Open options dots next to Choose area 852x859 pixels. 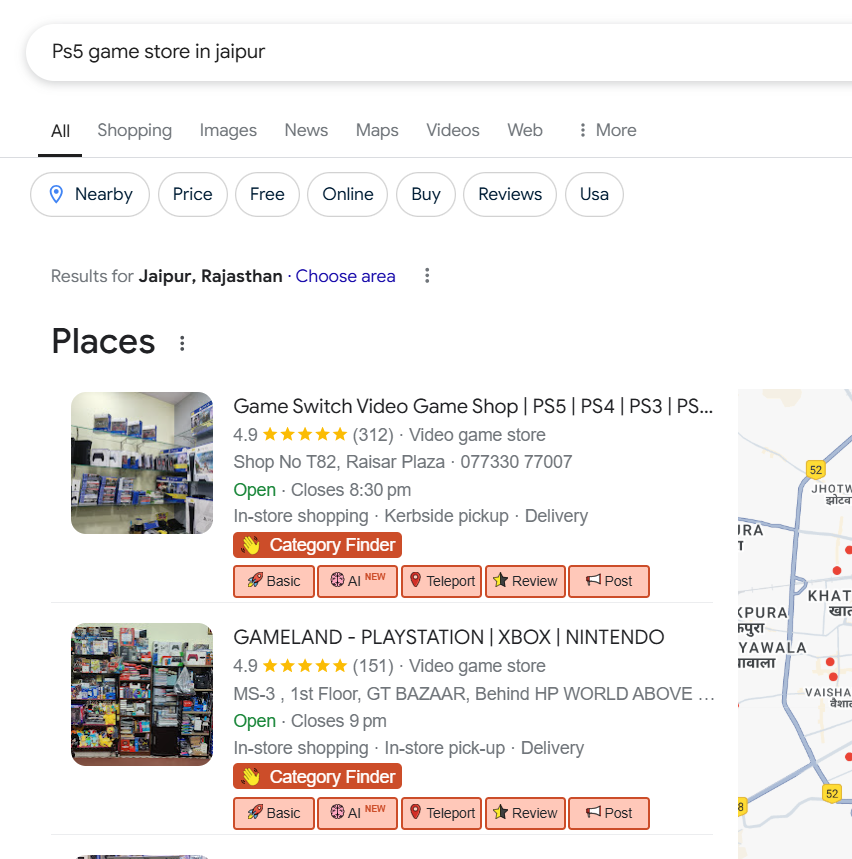[427, 276]
